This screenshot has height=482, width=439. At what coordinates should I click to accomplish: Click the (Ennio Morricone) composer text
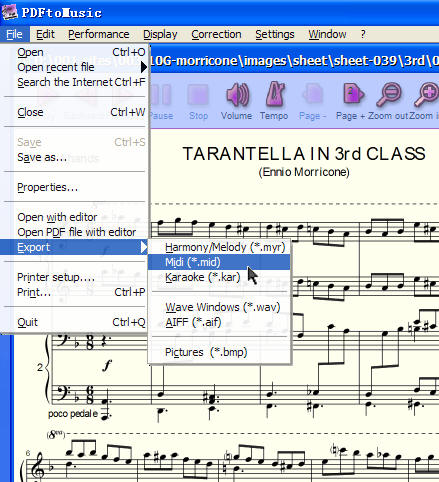[x=304, y=172]
